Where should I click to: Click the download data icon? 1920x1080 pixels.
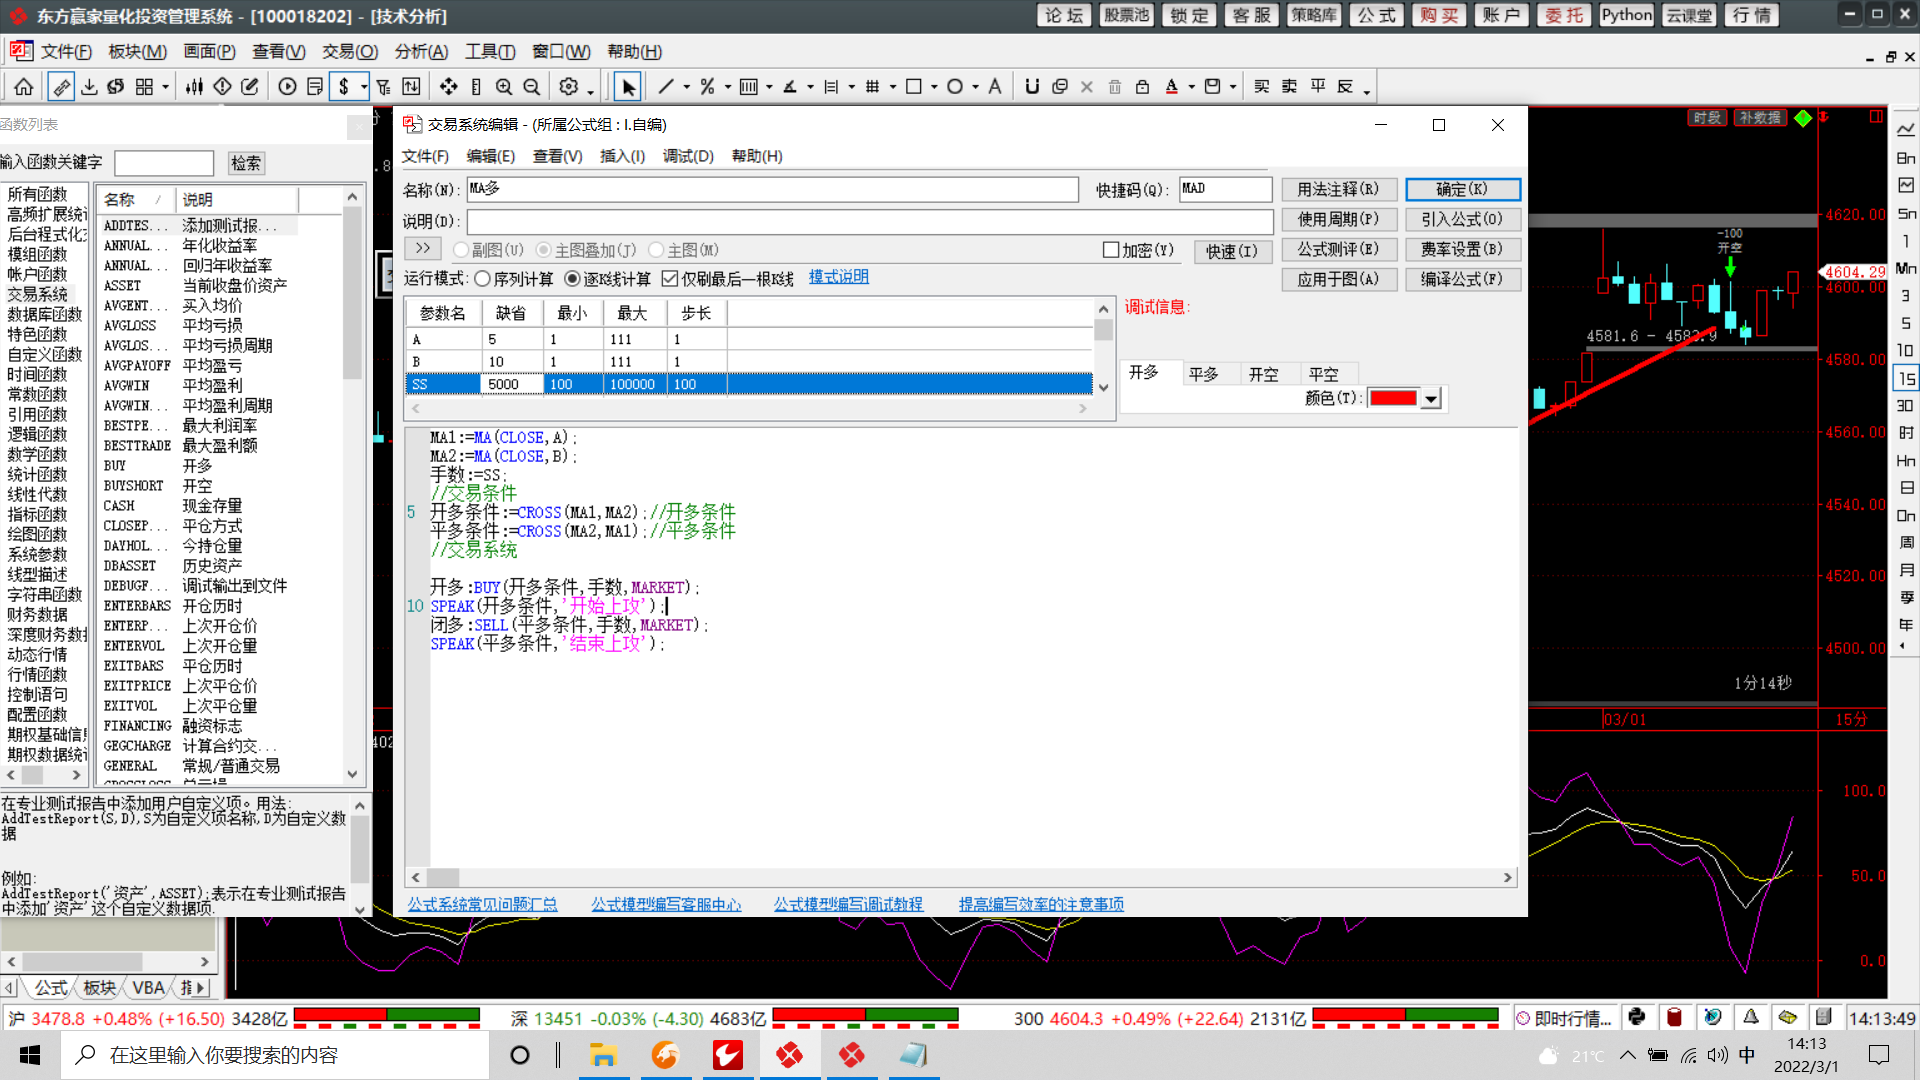point(89,87)
